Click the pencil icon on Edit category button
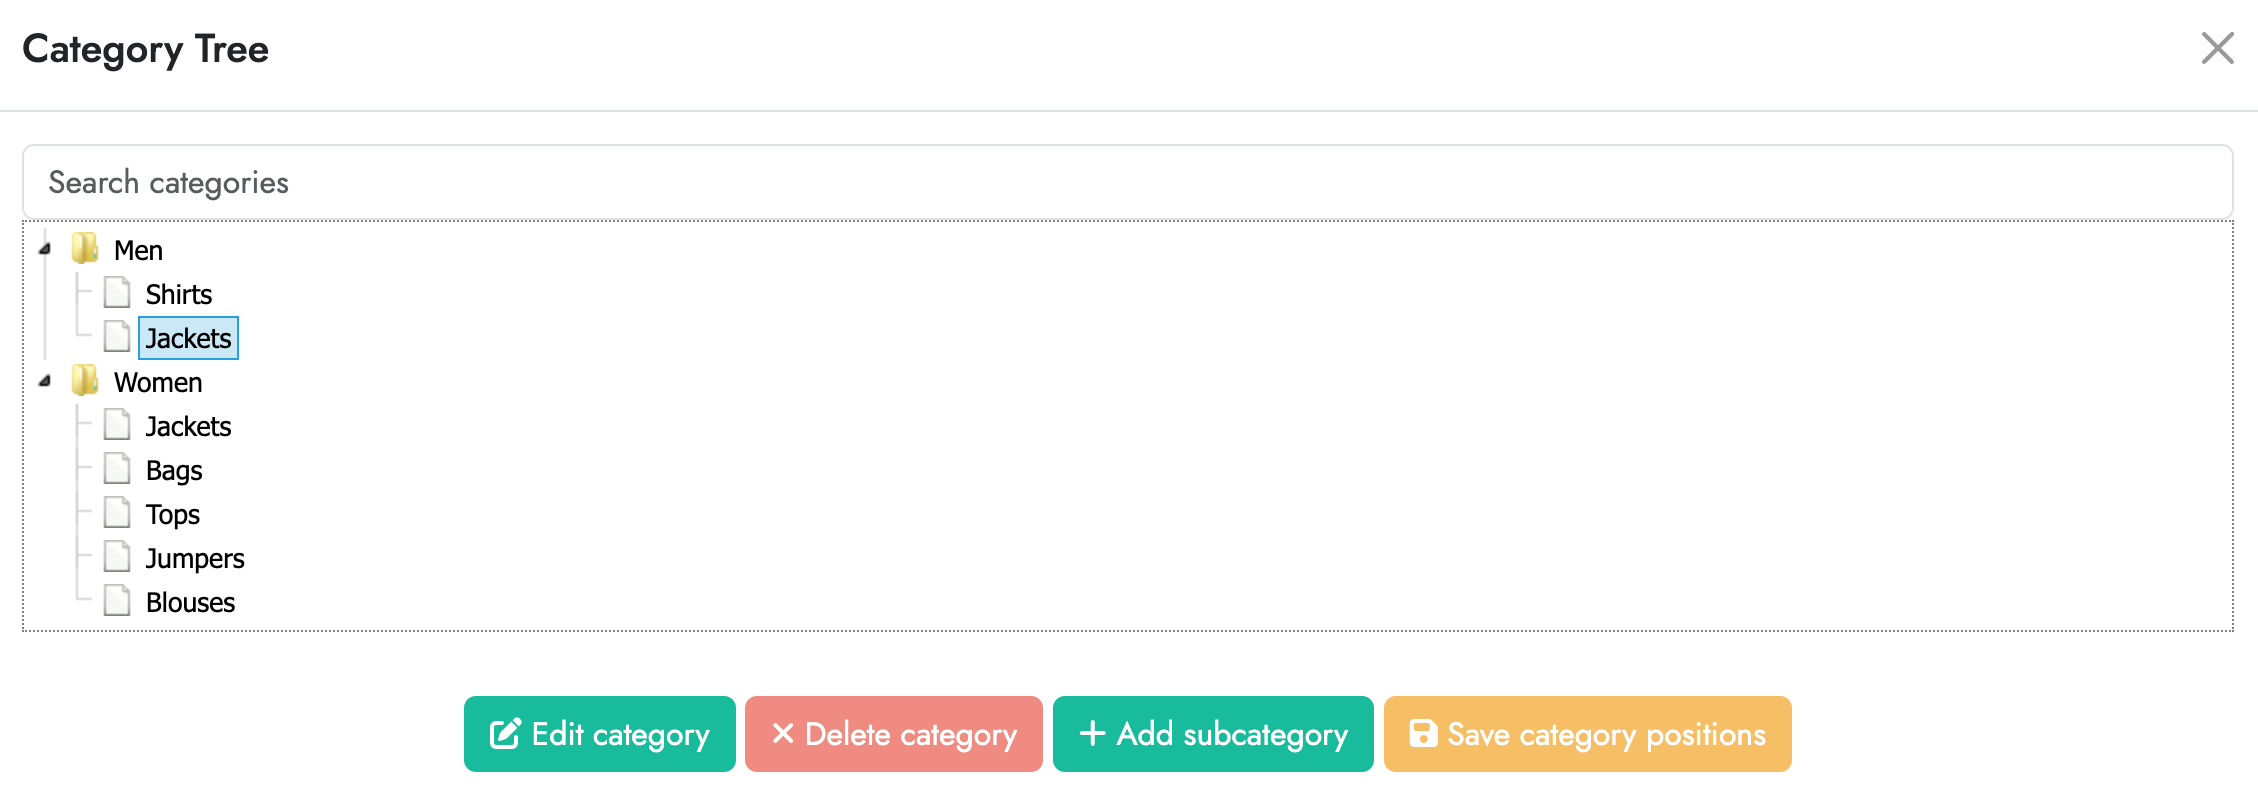 click(504, 733)
